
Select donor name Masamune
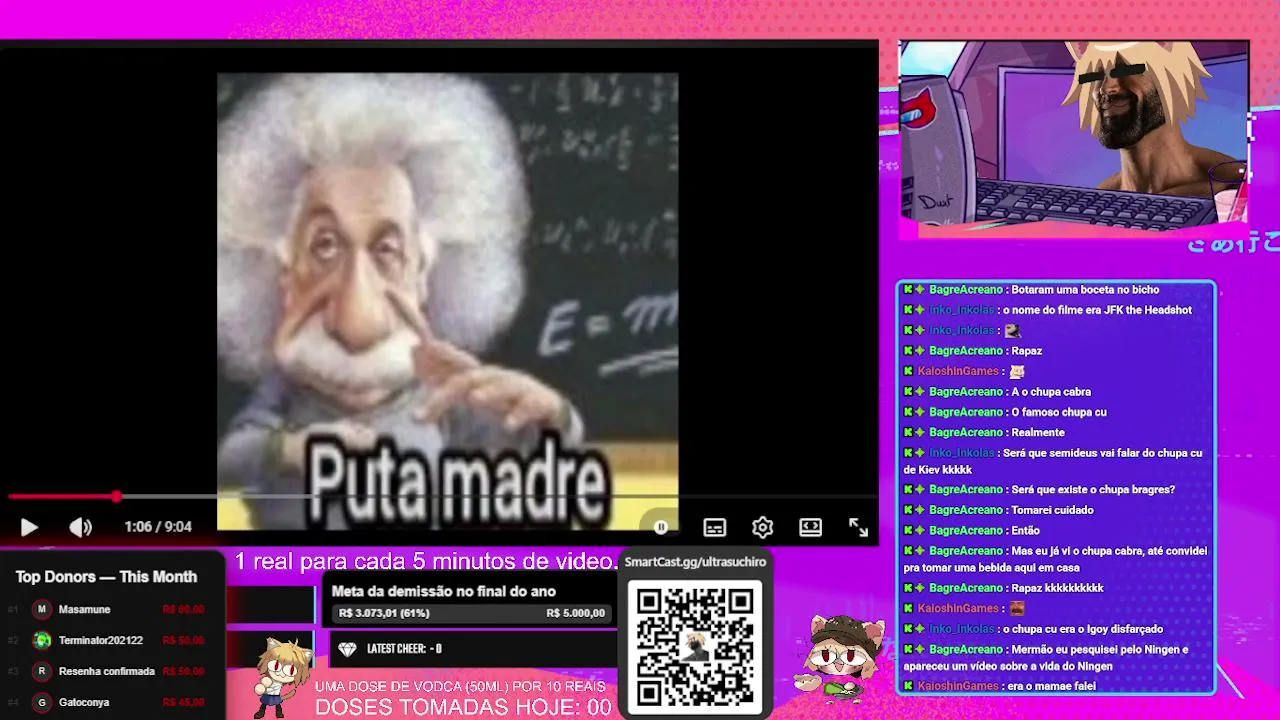pos(84,609)
